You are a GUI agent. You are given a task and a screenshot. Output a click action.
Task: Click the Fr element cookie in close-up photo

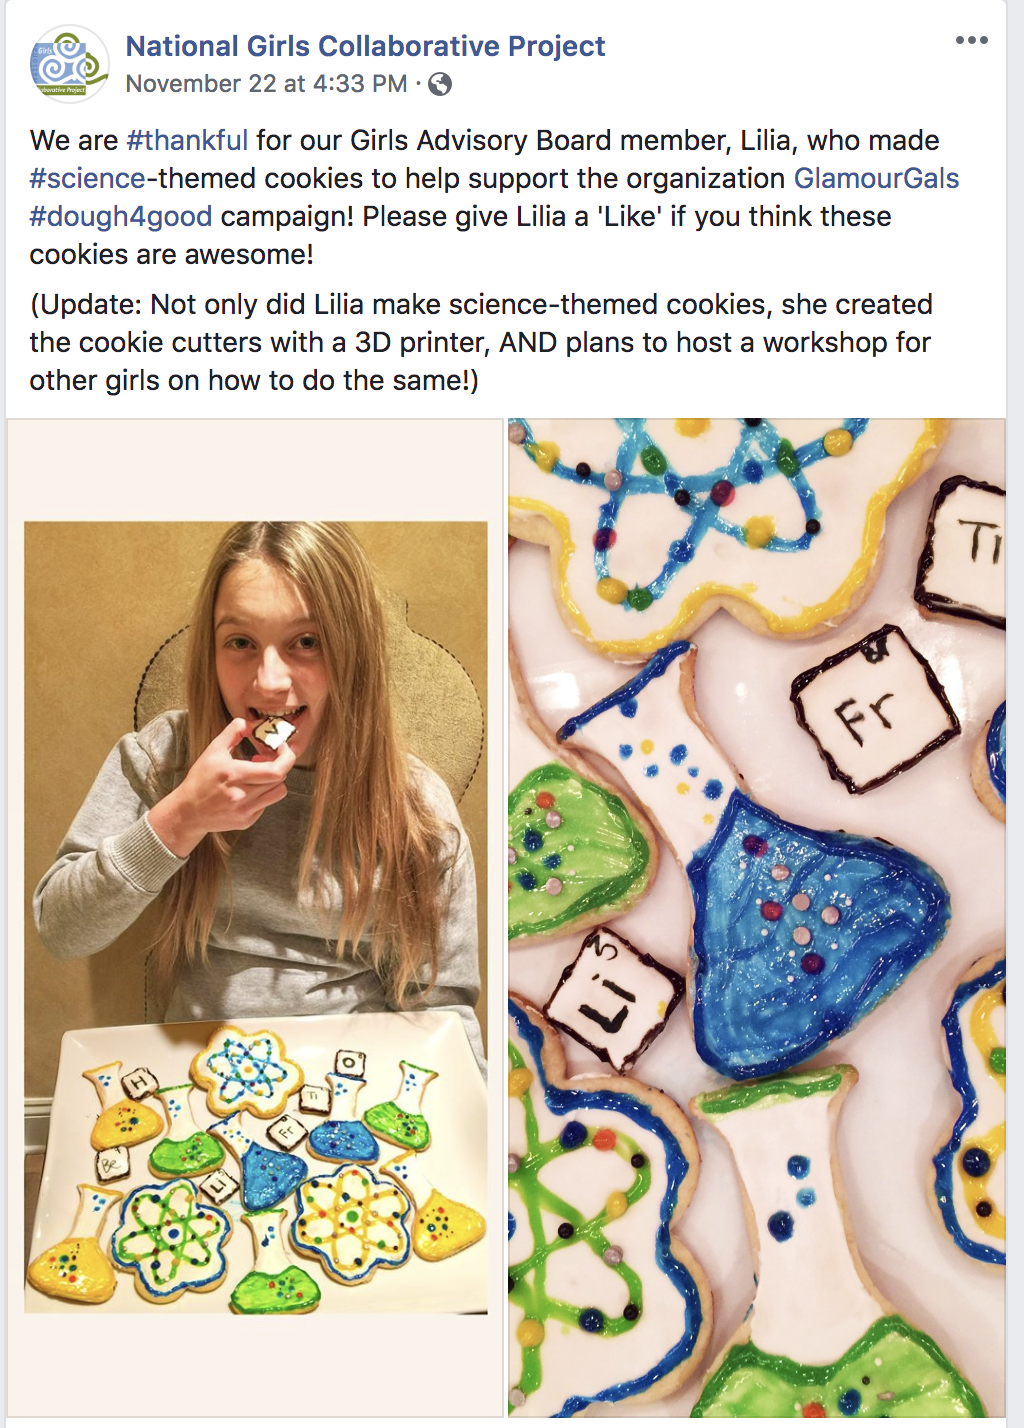[x=872, y=709]
